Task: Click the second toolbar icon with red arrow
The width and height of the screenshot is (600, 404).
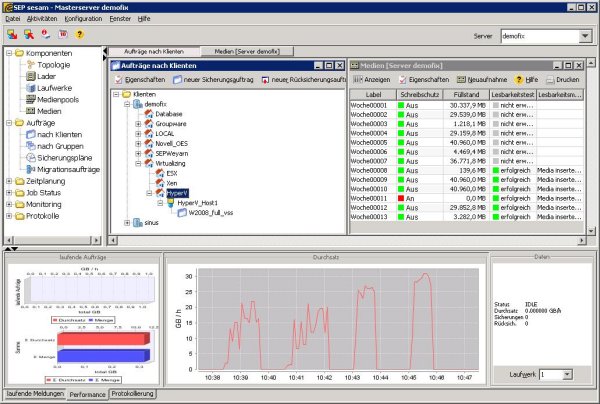Action: coord(29,34)
